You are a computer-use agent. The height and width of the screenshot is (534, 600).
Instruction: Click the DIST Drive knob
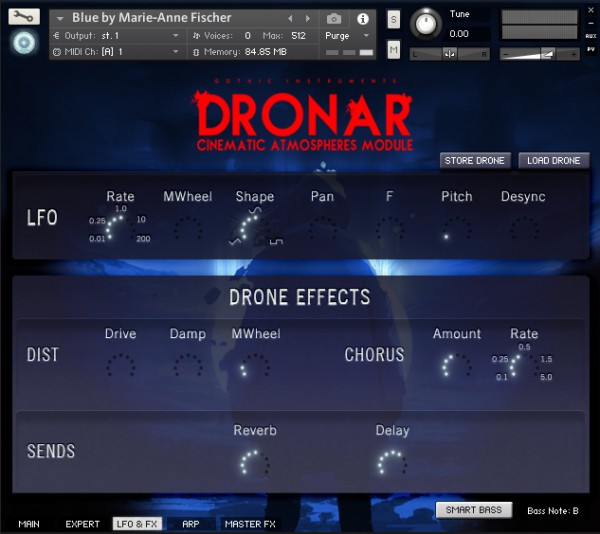click(x=121, y=367)
